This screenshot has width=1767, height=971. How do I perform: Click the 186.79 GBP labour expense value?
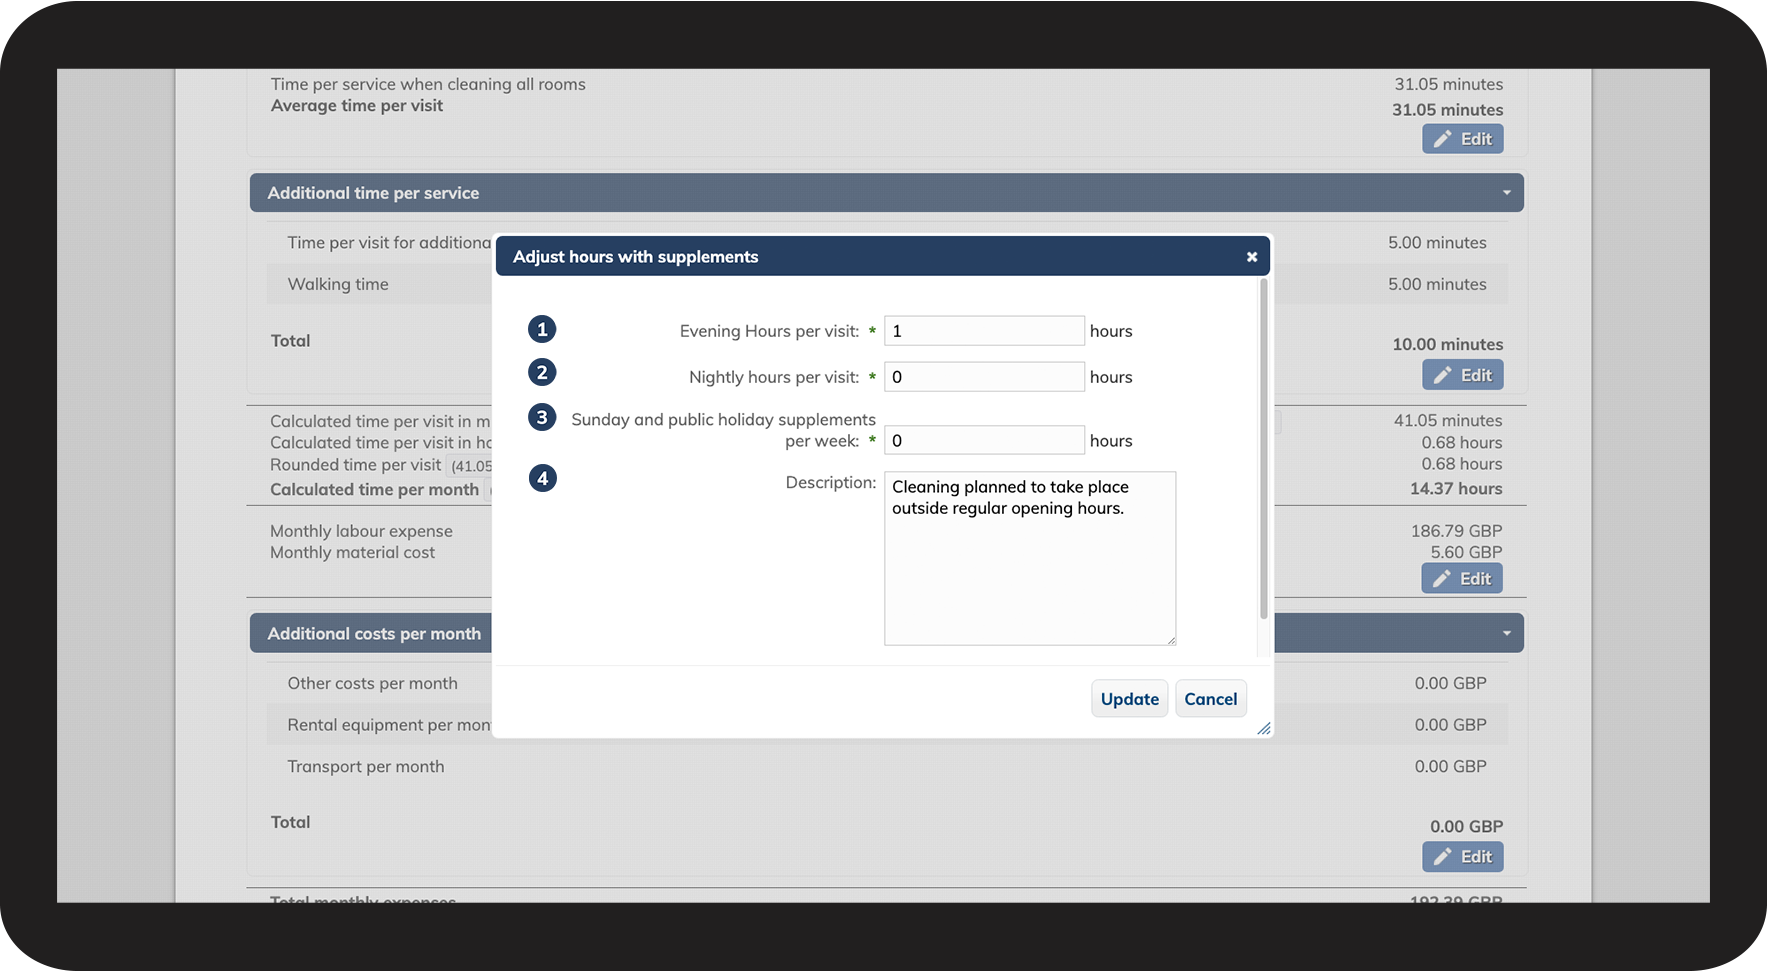[x=1457, y=531]
